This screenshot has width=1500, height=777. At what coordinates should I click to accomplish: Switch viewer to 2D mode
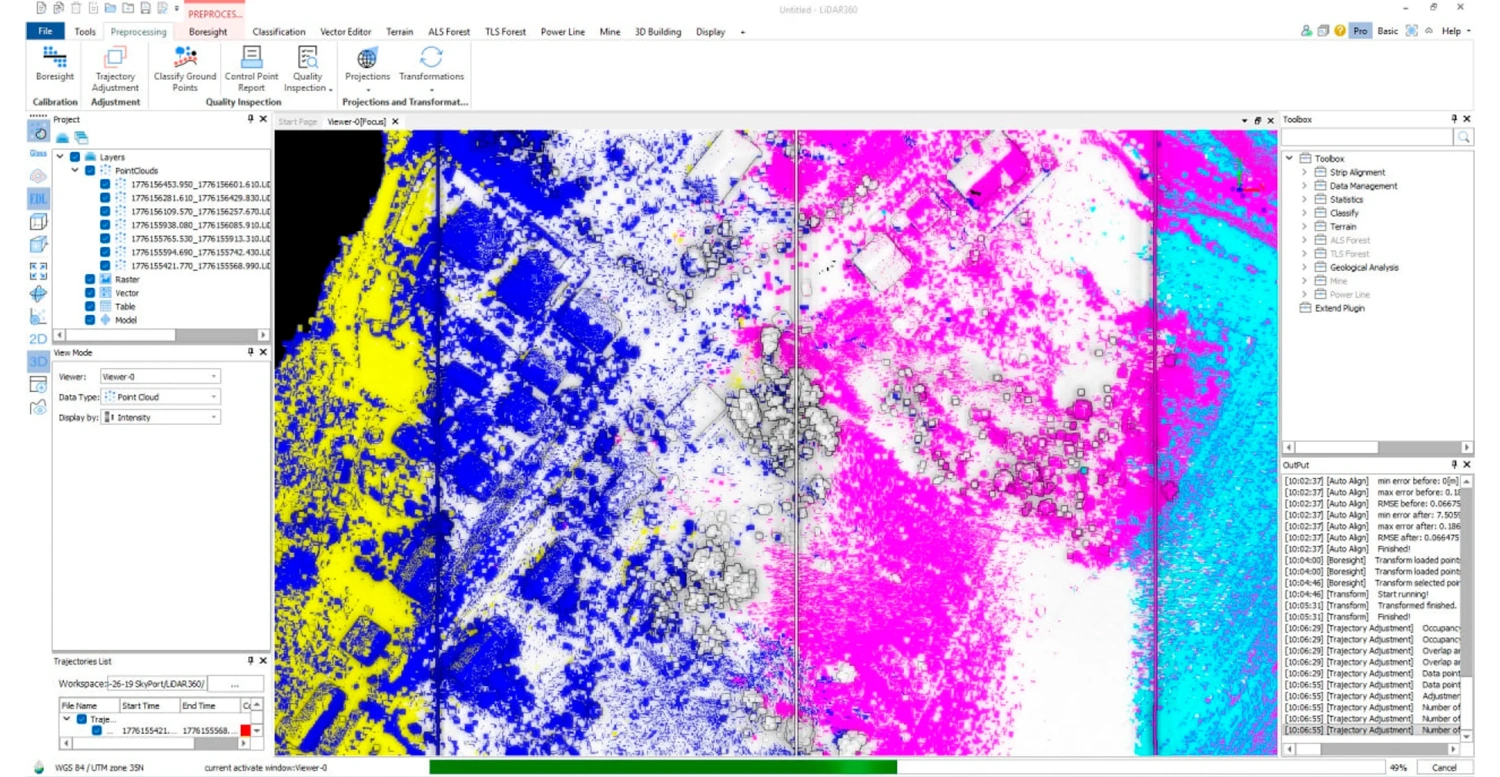click(x=38, y=339)
